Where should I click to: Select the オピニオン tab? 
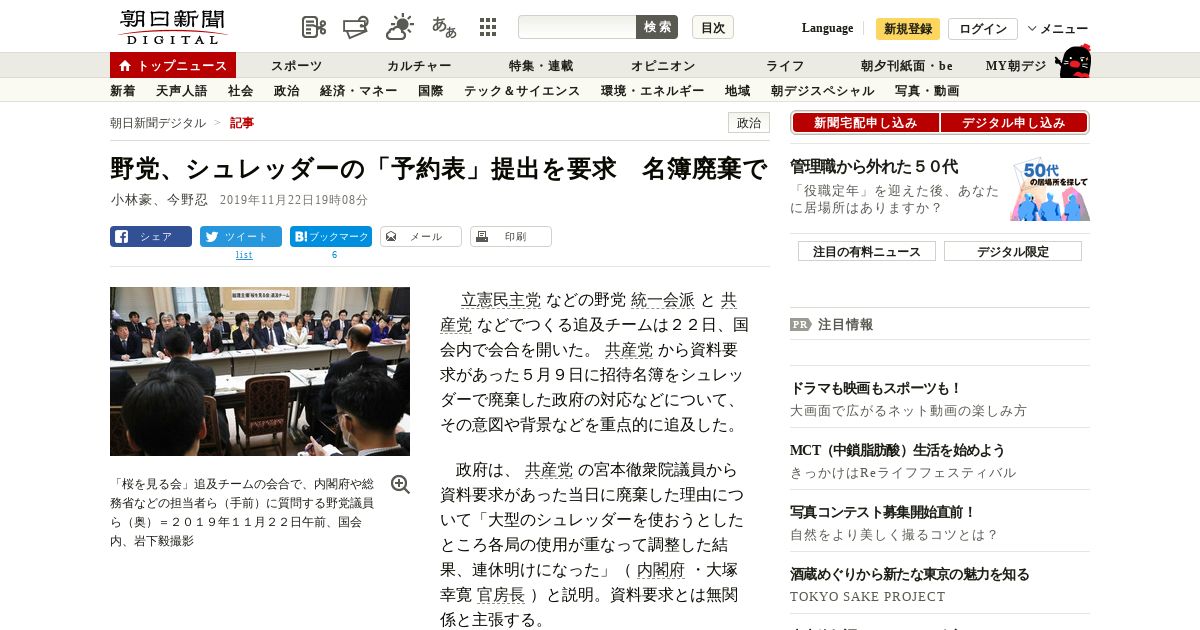pos(663,66)
